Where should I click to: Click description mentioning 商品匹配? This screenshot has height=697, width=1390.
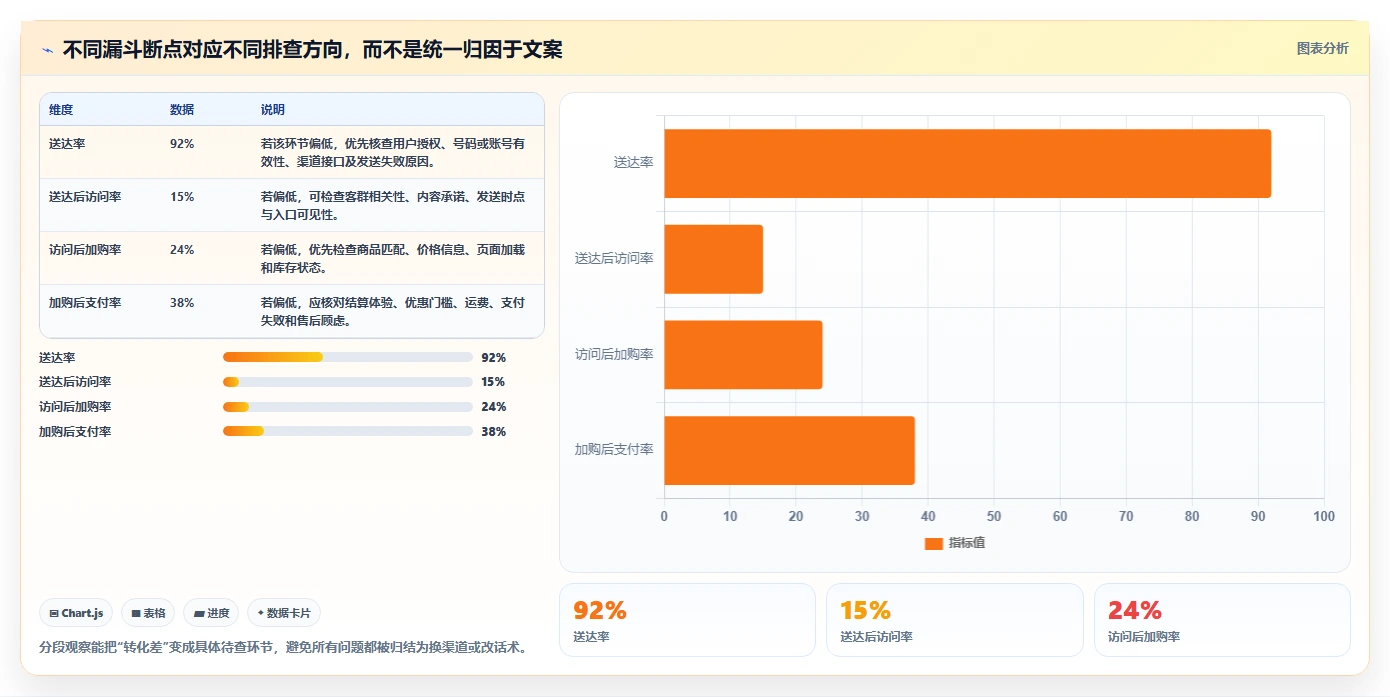click(x=393, y=258)
